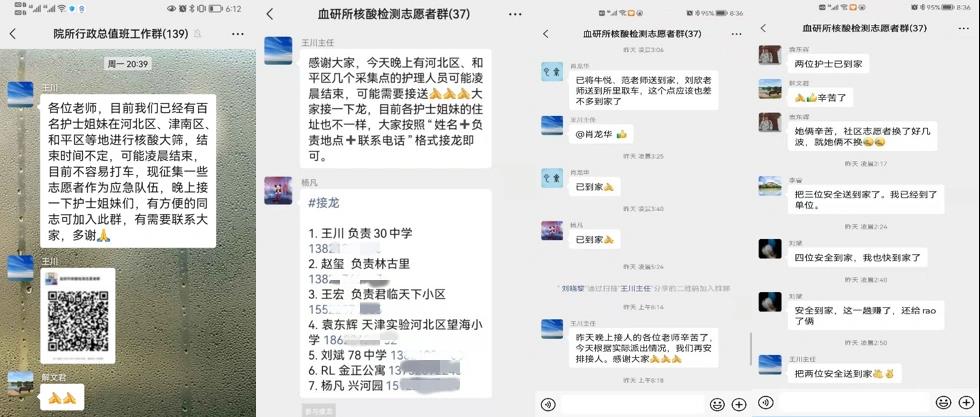Open the #接龙 link in 杨凡's message
This screenshot has width=980, height=417.
click(324, 203)
